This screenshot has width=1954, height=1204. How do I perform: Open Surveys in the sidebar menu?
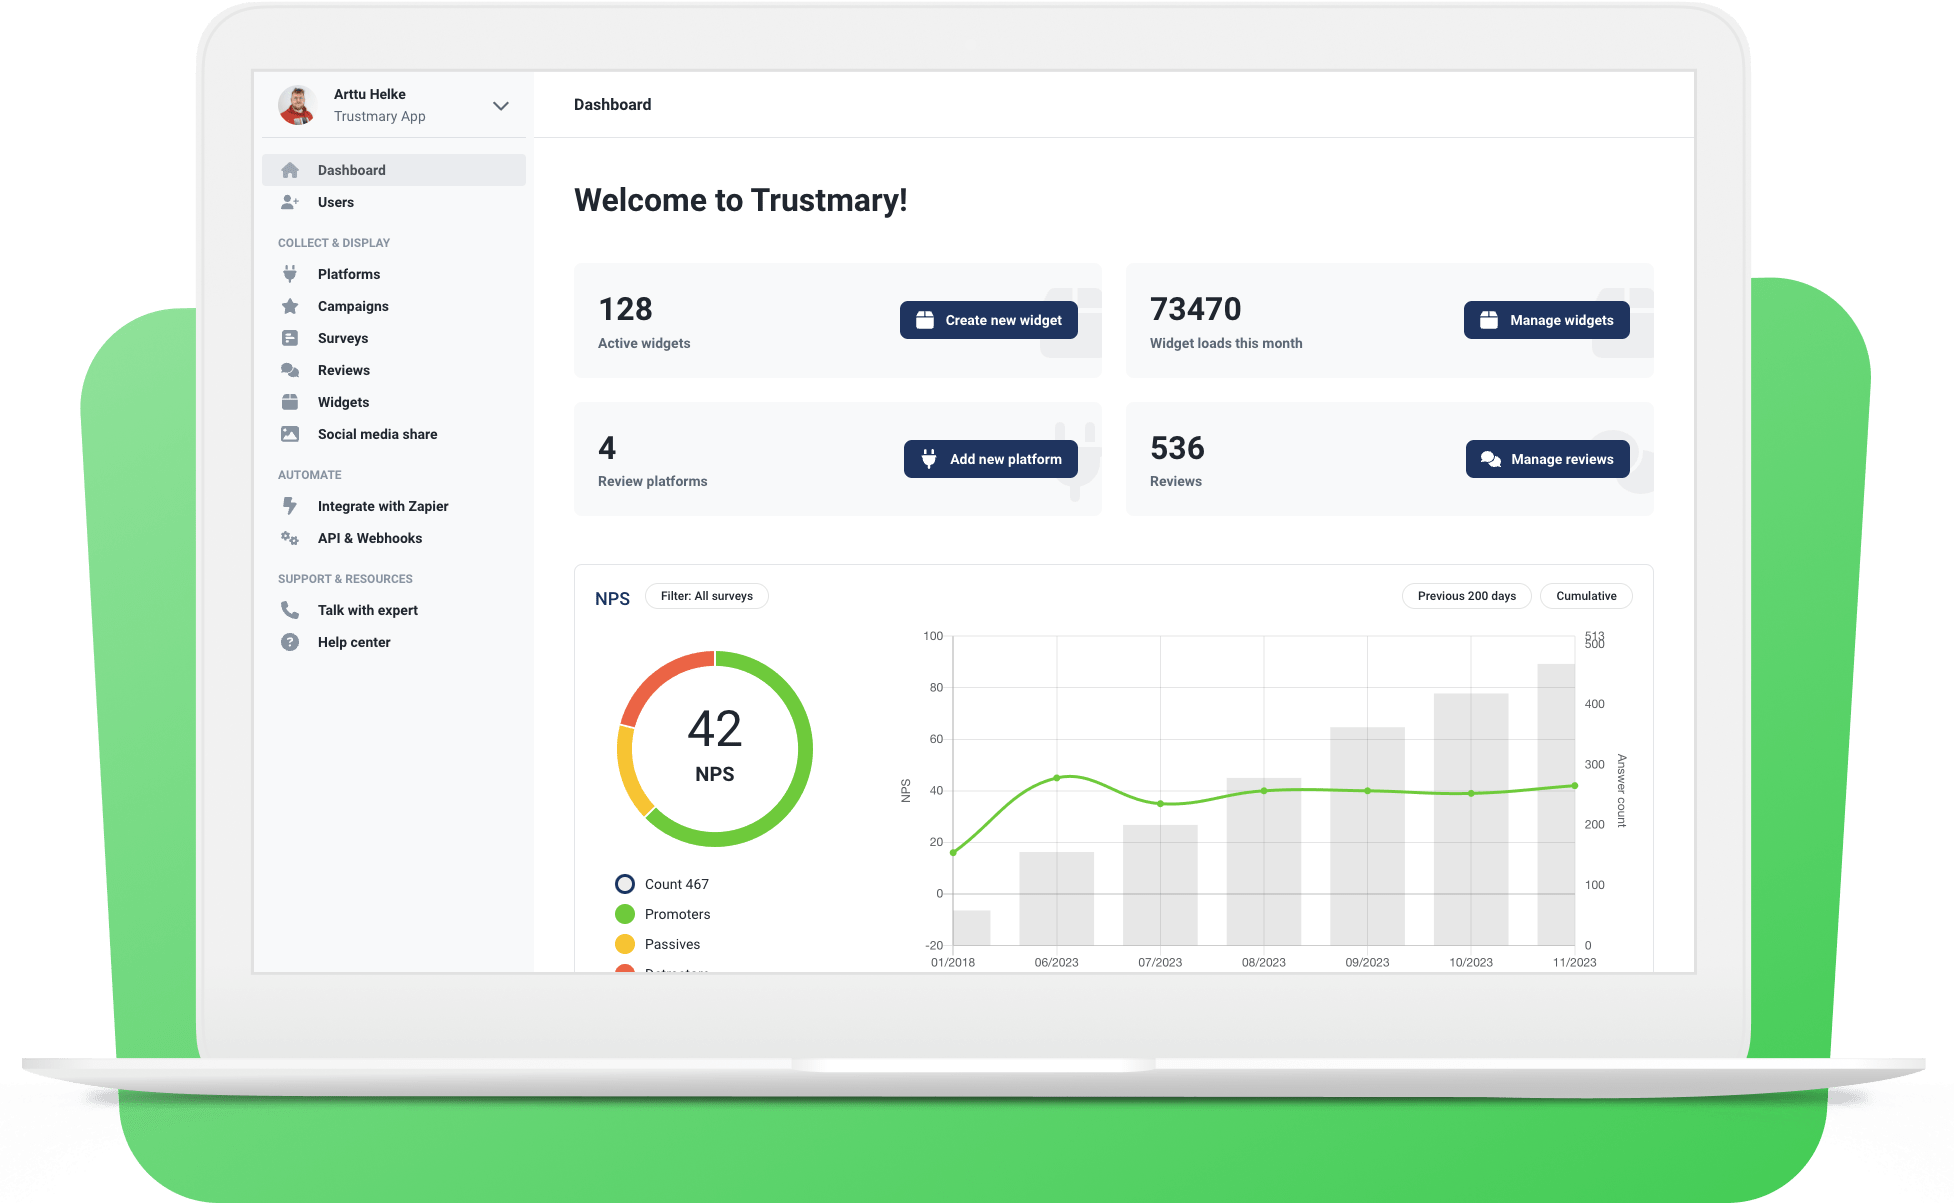coord(343,338)
